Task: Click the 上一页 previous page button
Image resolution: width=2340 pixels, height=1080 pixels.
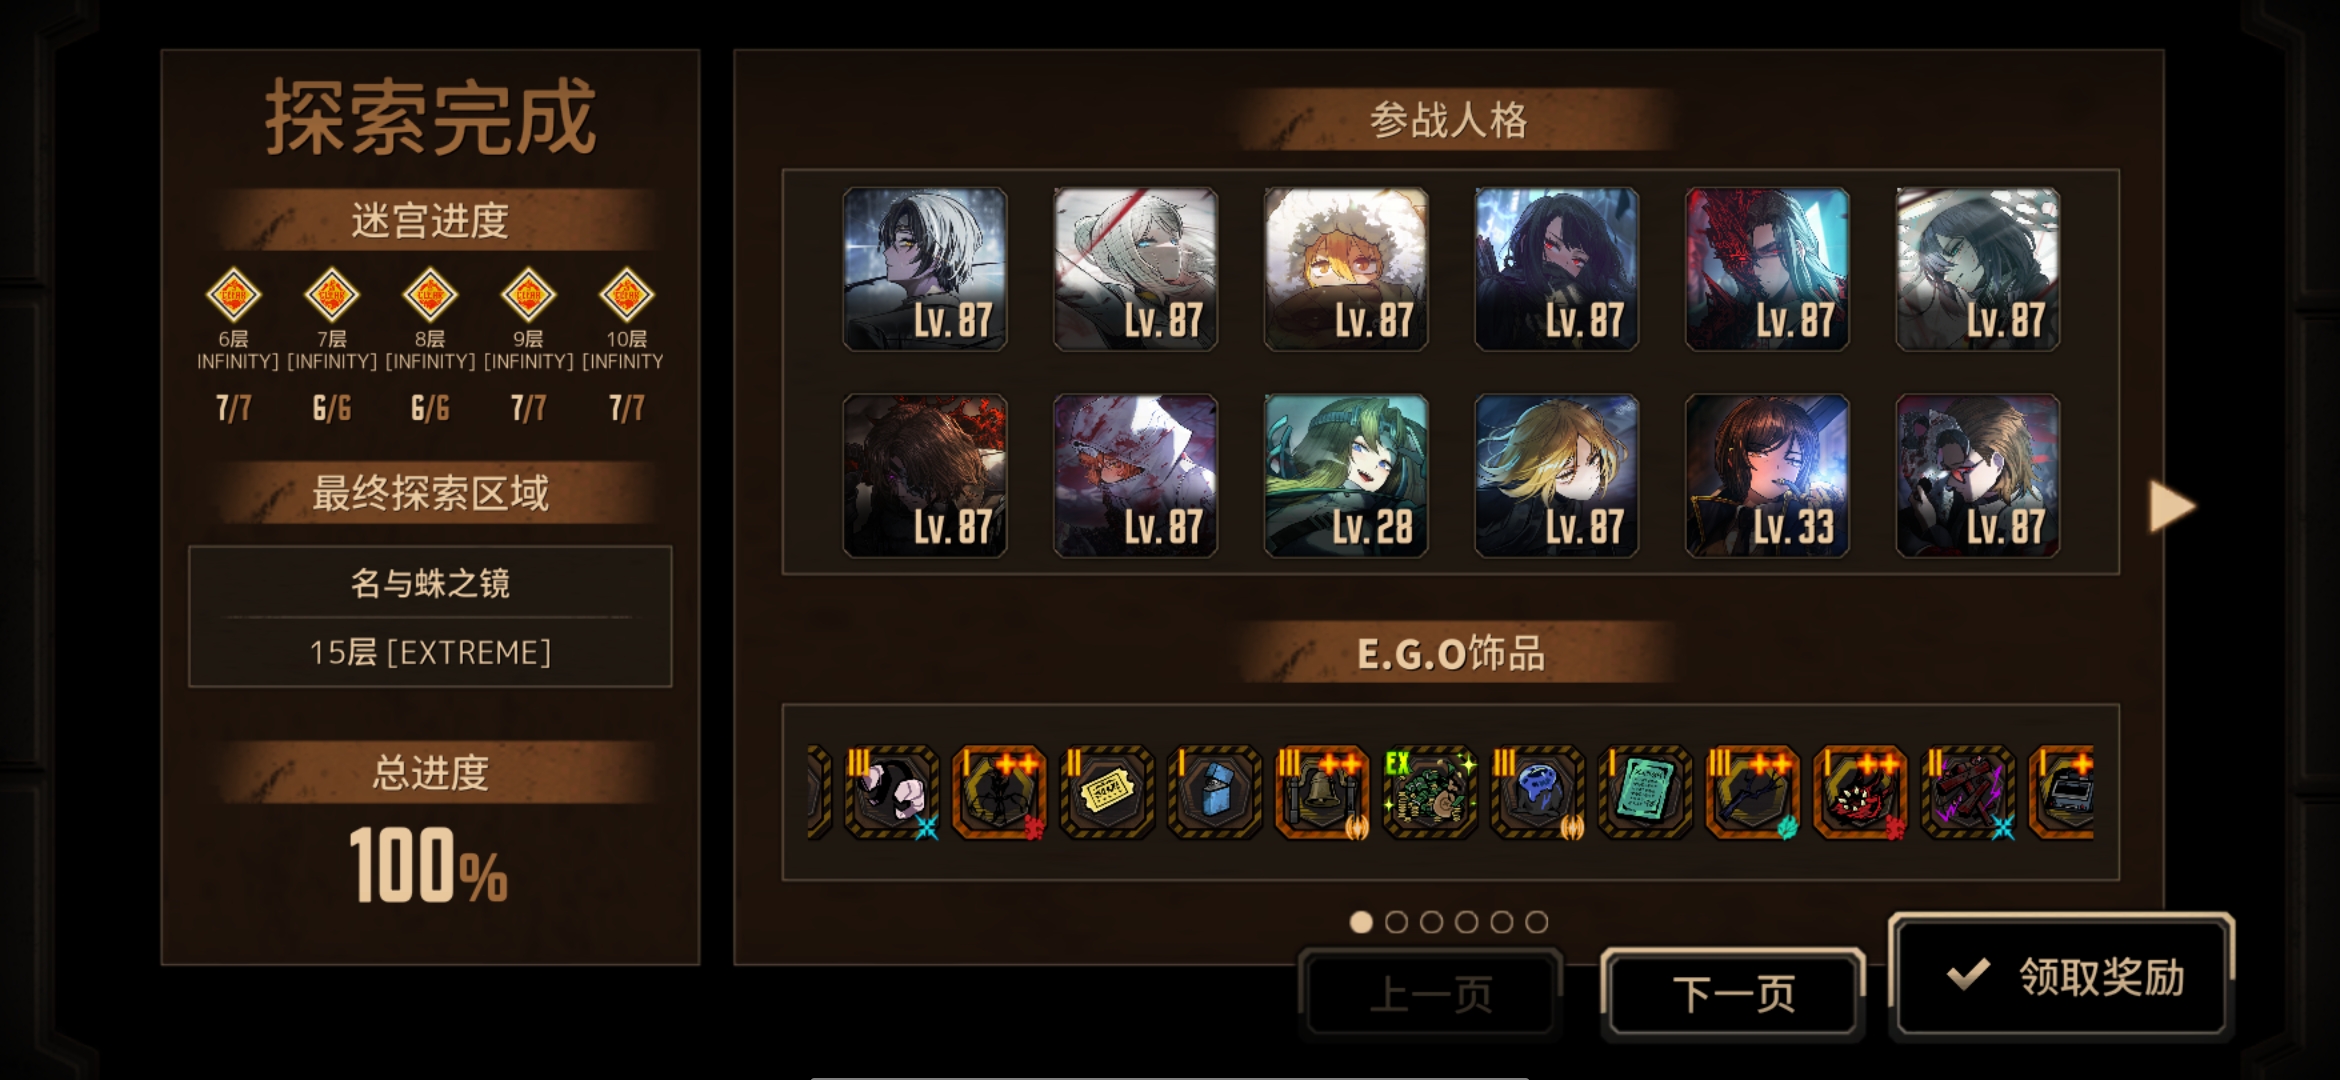Action: (1430, 994)
